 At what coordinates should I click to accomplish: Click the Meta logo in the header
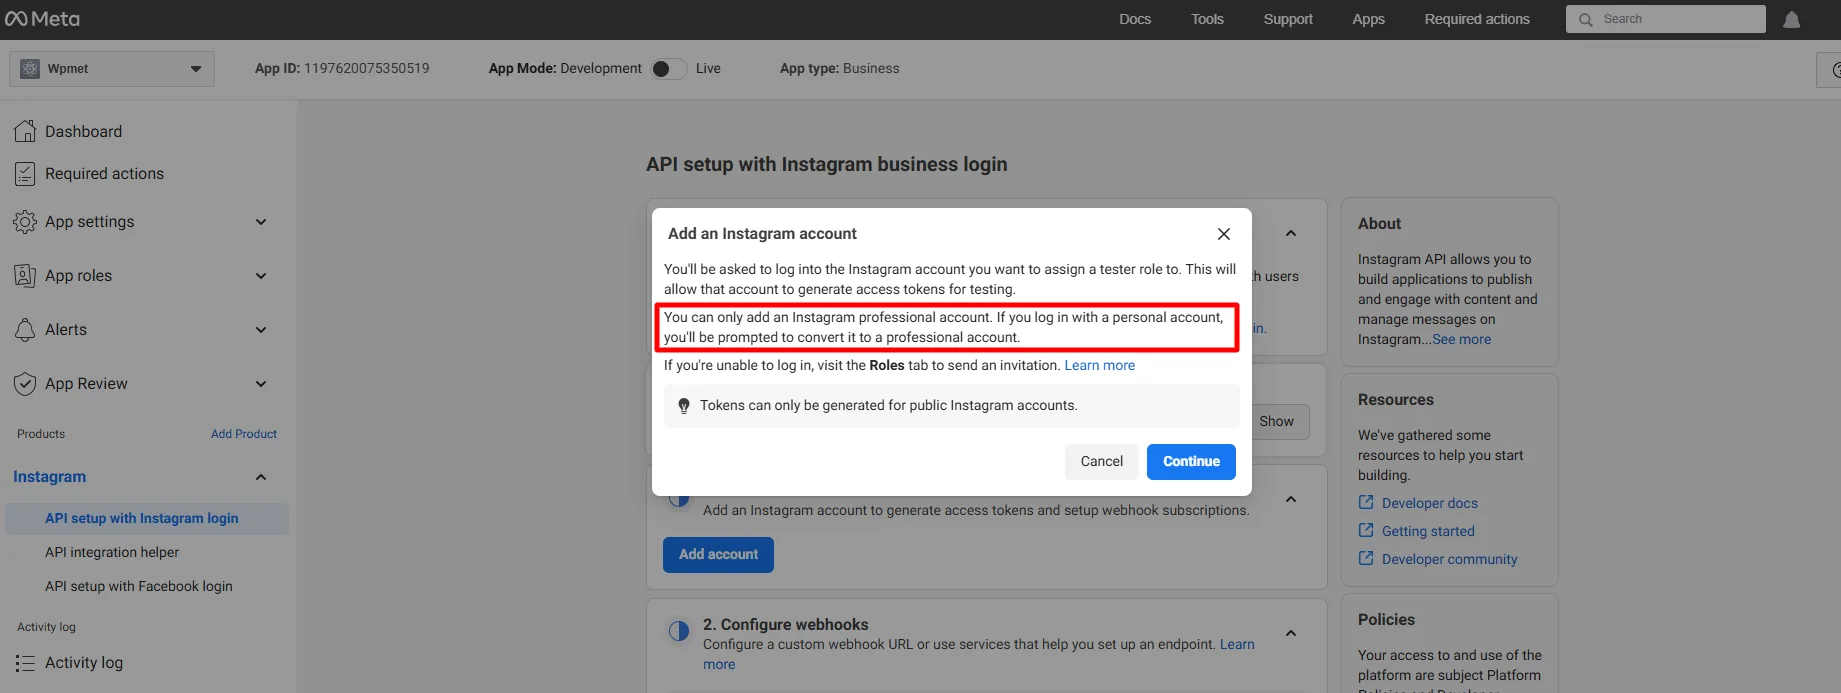(x=42, y=19)
